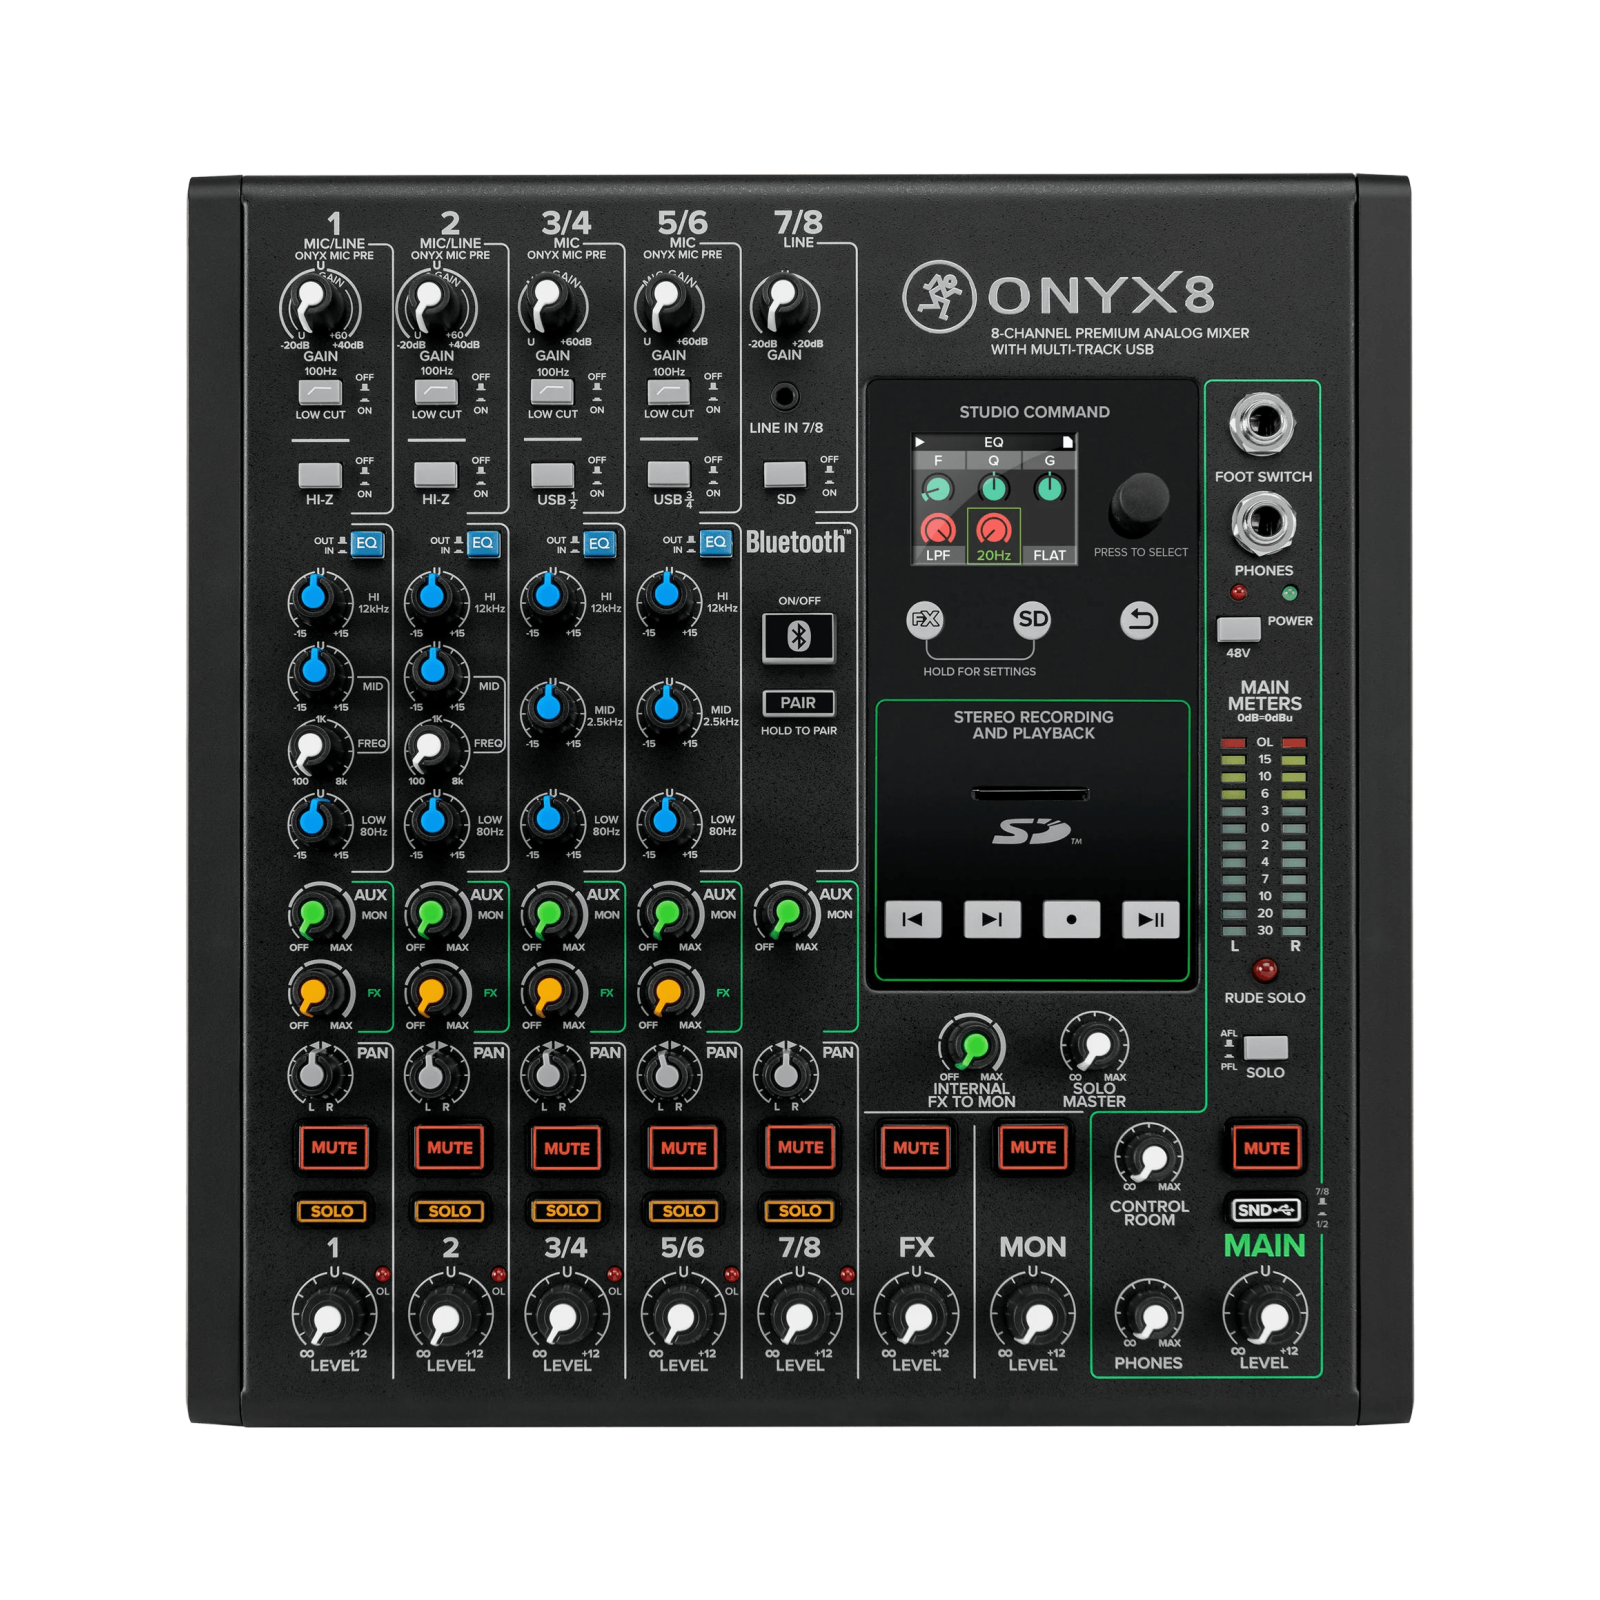The image size is (1600, 1600).
Task: Solo channel 7/8
Action: tap(800, 1211)
